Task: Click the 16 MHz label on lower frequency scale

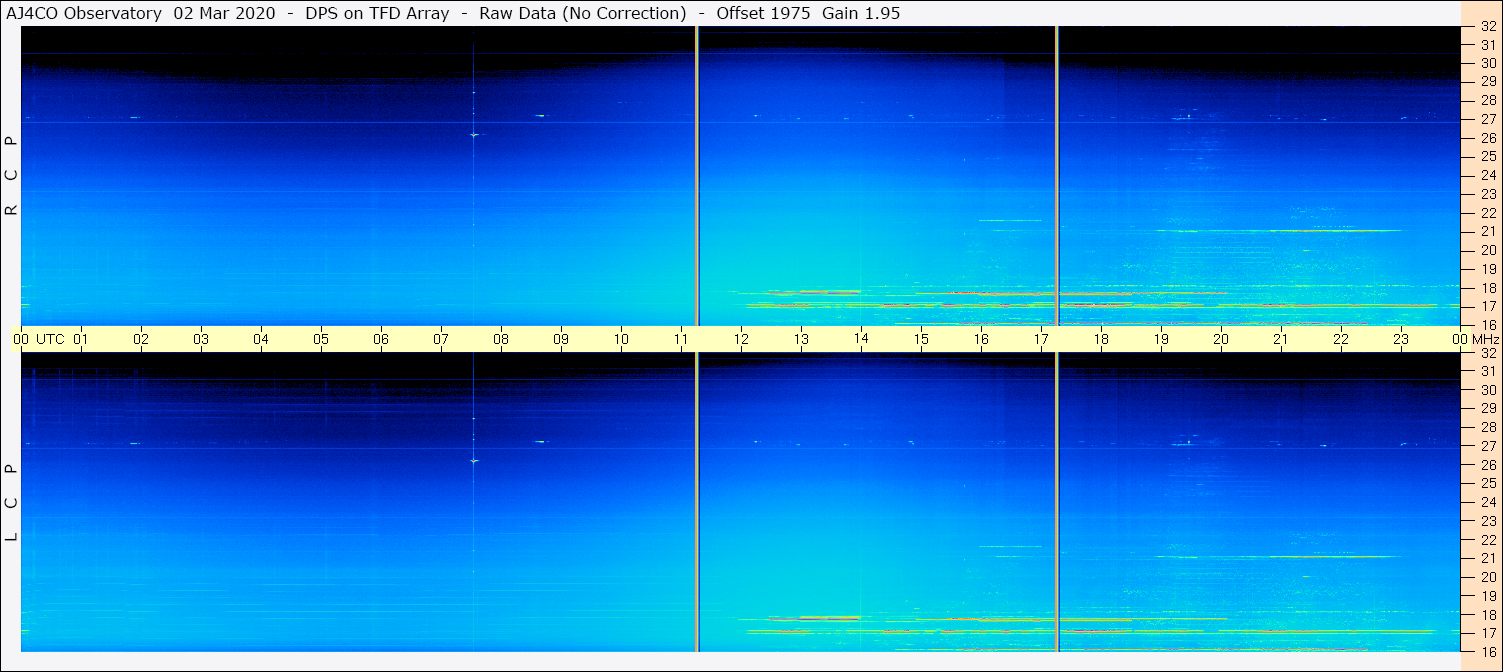Action: coord(1487,651)
